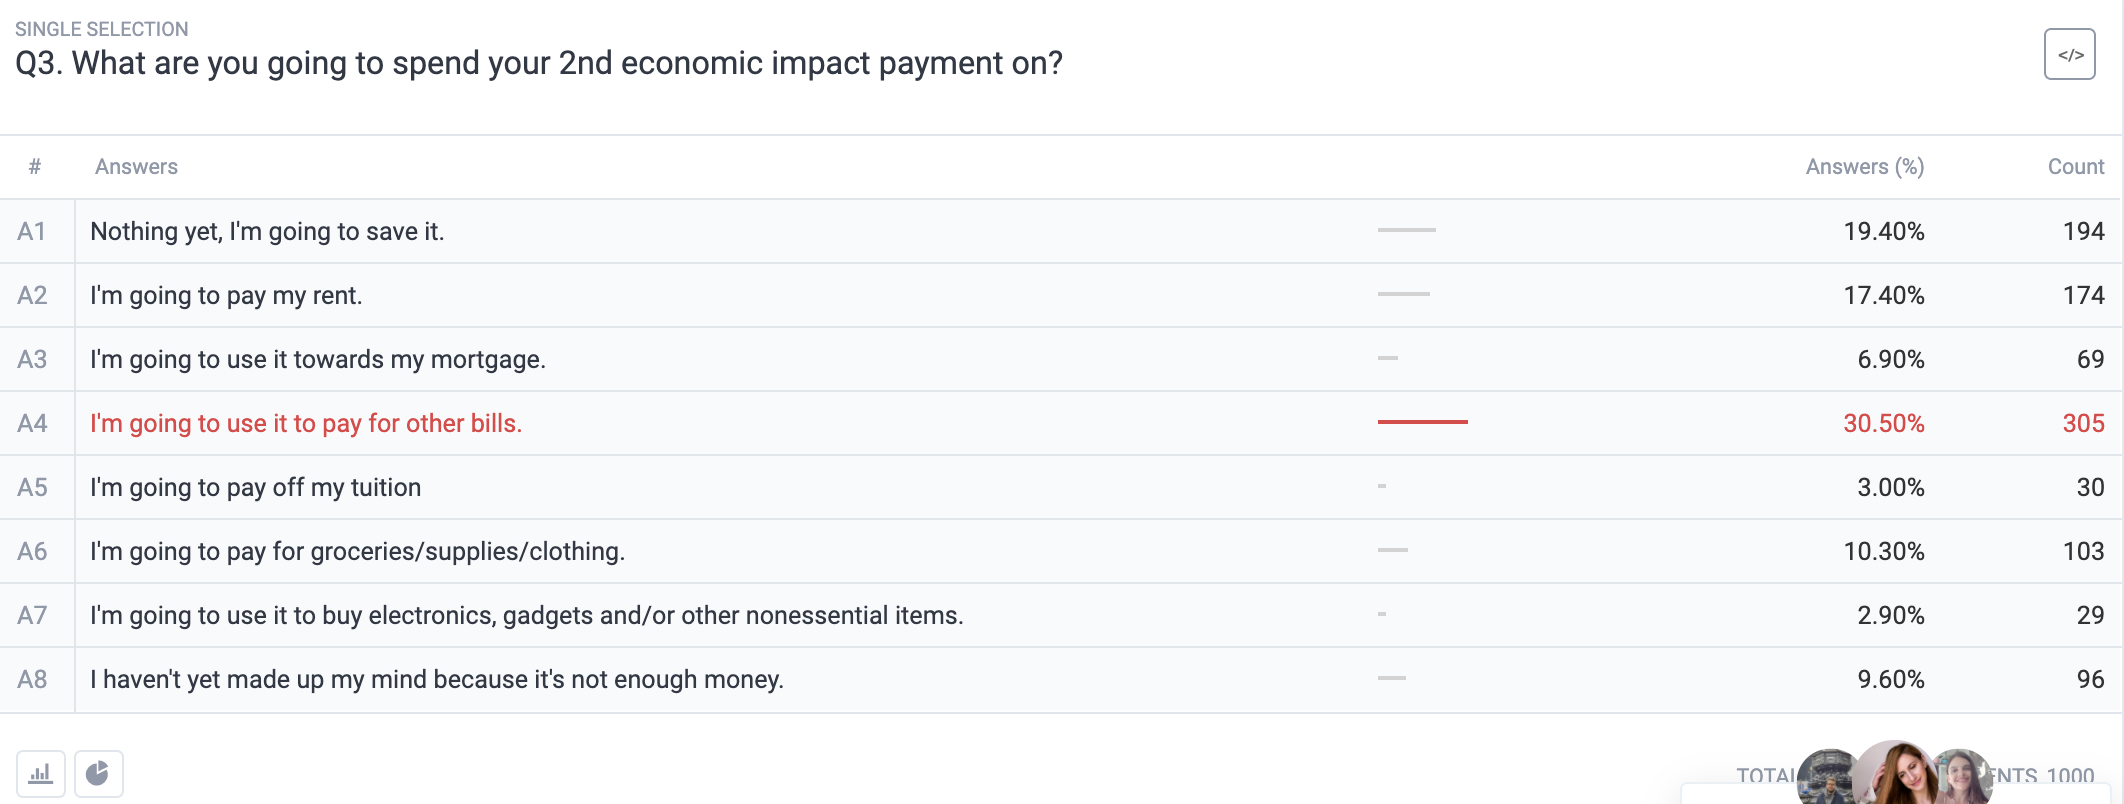Select row A1 saving answer
Viewport: 2124px width, 804px height.
tap(1061, 231)
